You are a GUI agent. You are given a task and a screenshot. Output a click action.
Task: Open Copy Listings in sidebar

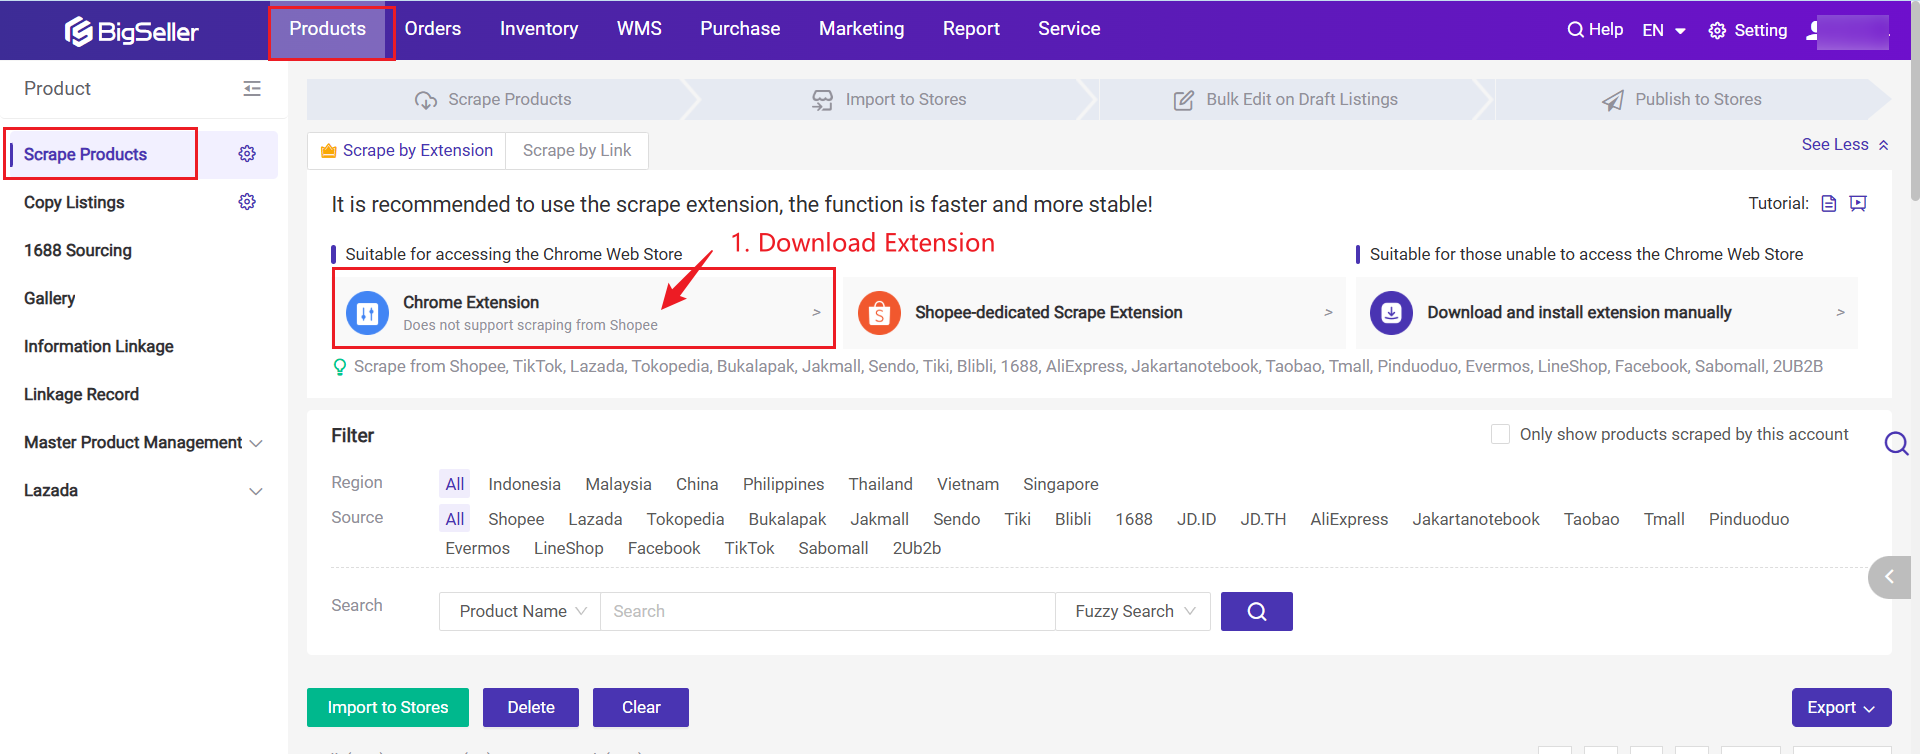pos(74,202)
